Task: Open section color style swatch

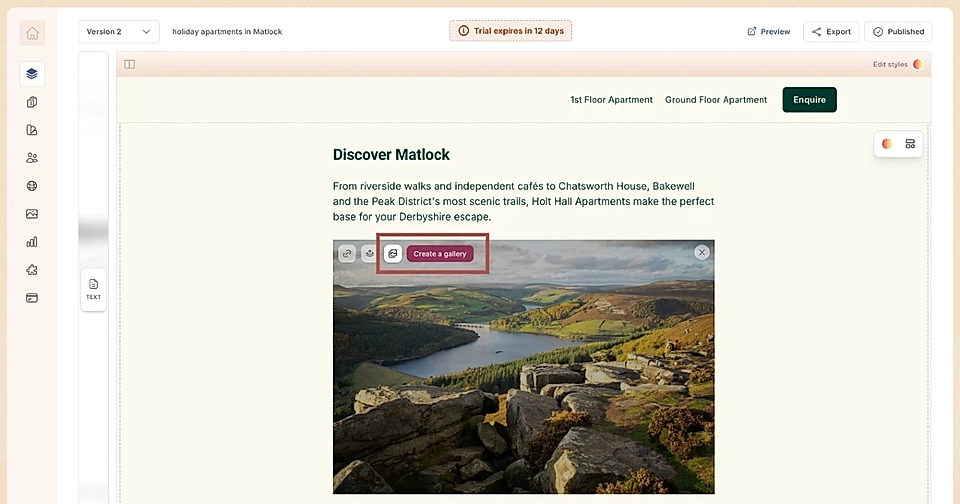Action: point(887,144)
